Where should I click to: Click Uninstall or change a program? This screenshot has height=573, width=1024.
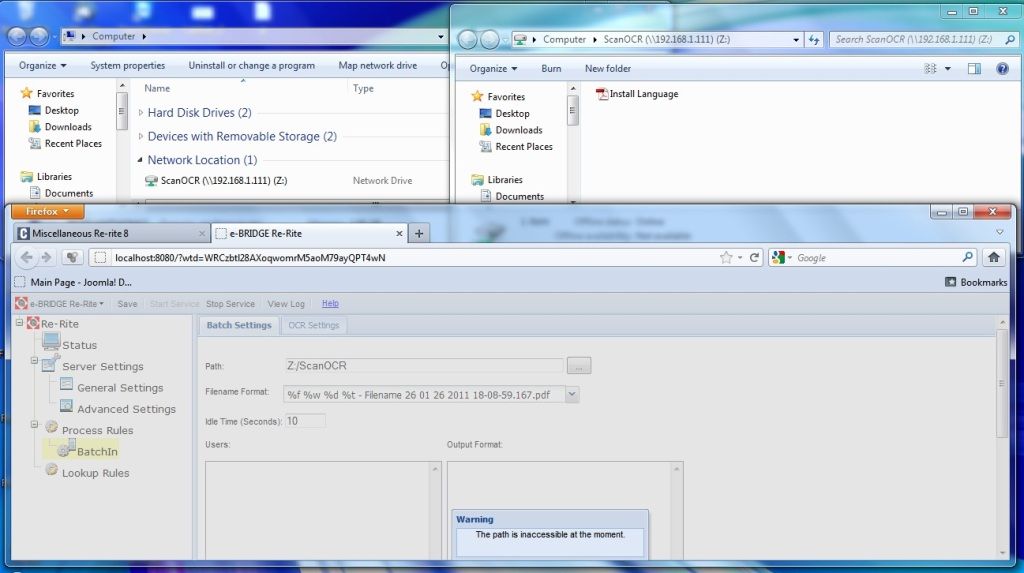point(251,65)
